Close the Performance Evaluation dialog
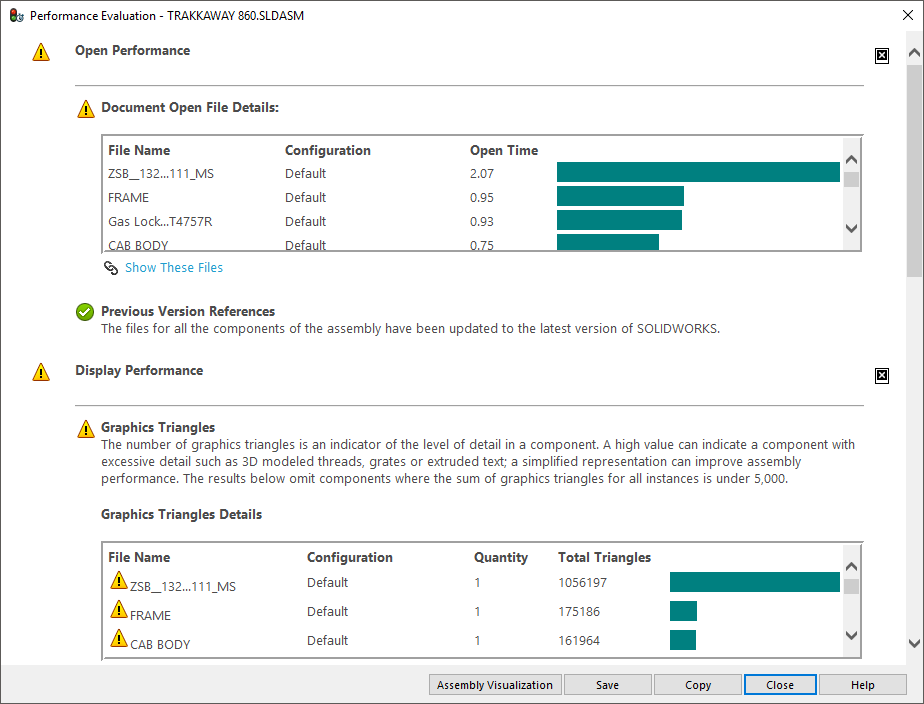 click(x=780, y=685)
